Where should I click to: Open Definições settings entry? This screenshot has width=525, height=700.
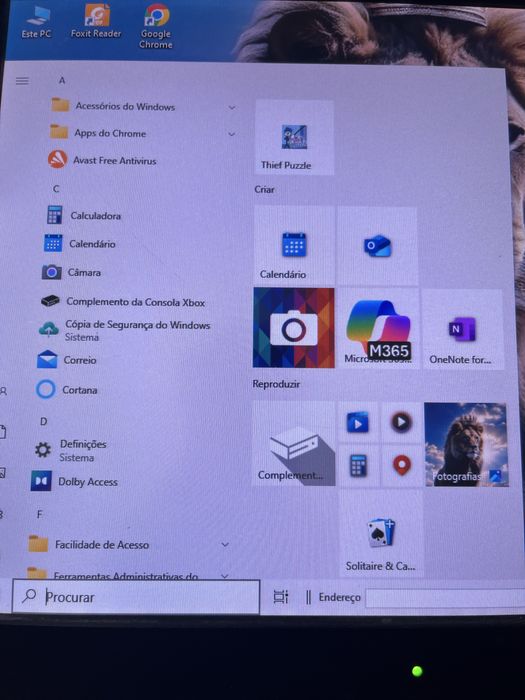71,450
